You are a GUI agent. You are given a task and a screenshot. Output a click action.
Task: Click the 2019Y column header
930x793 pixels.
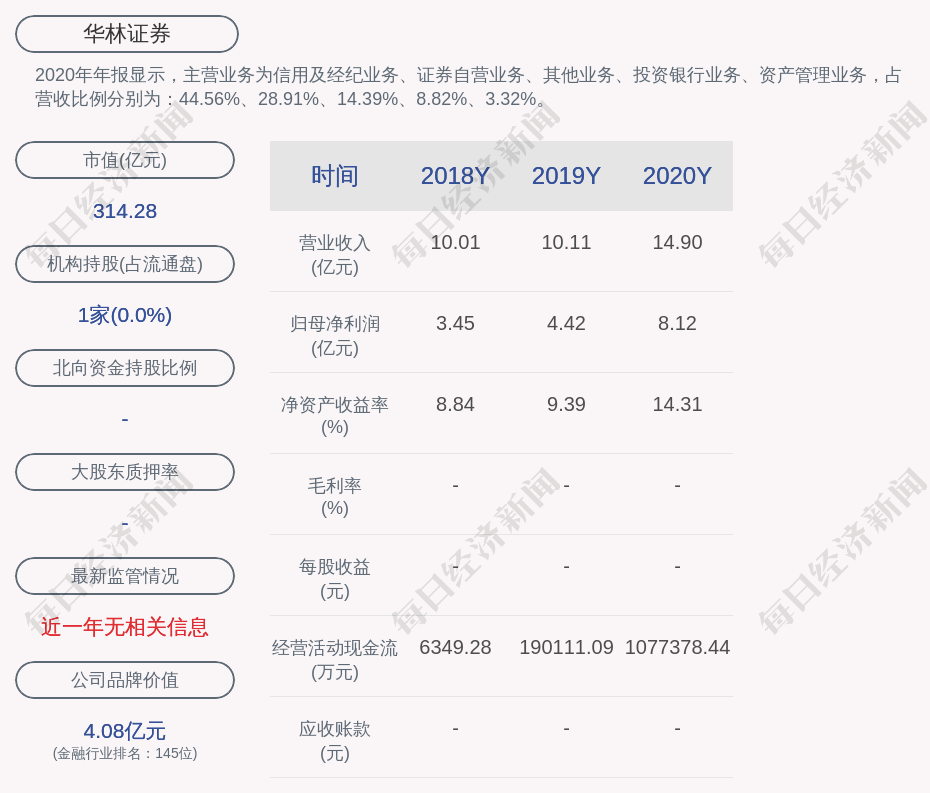pyautogui.click(x=566, y=176)
